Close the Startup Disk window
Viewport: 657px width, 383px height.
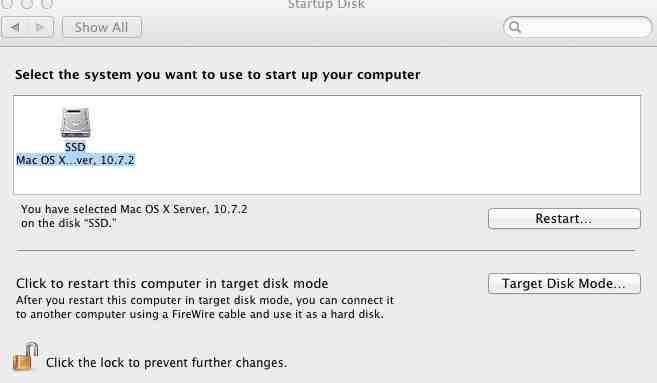point(7,3)
